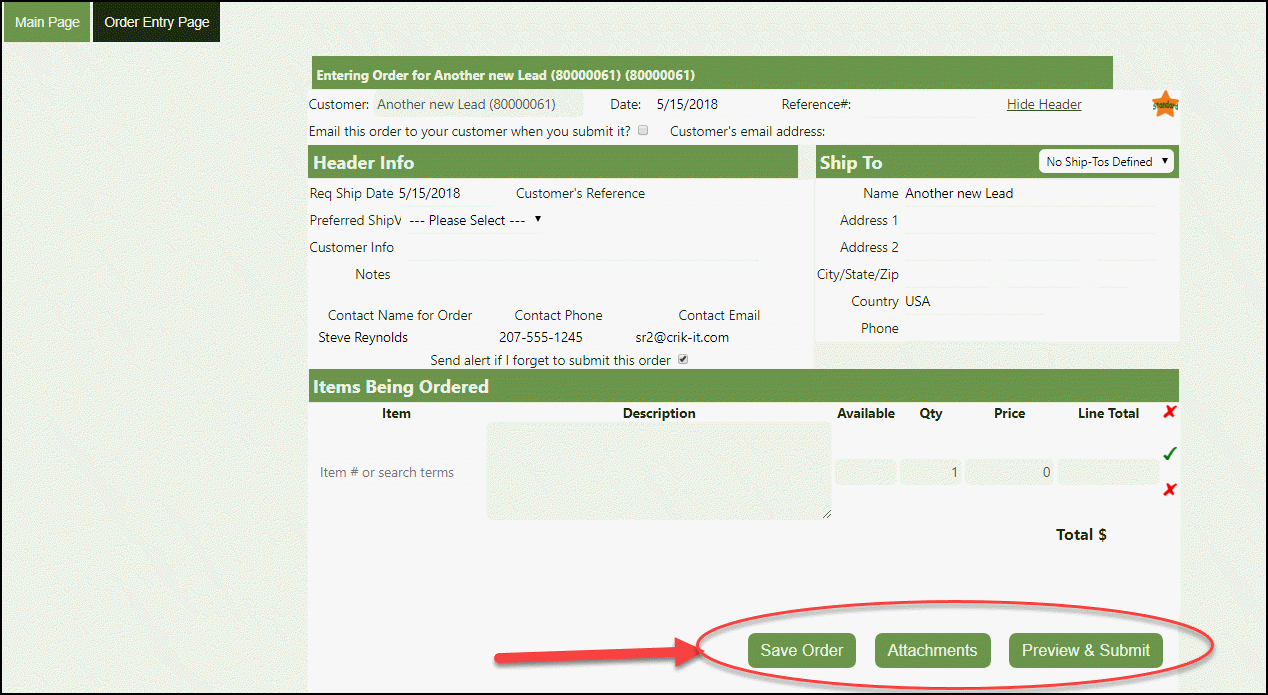The height and width of the screenshot is (695, 1268).
Task: Click the Price field showing 0
Action: [1008, 472]
